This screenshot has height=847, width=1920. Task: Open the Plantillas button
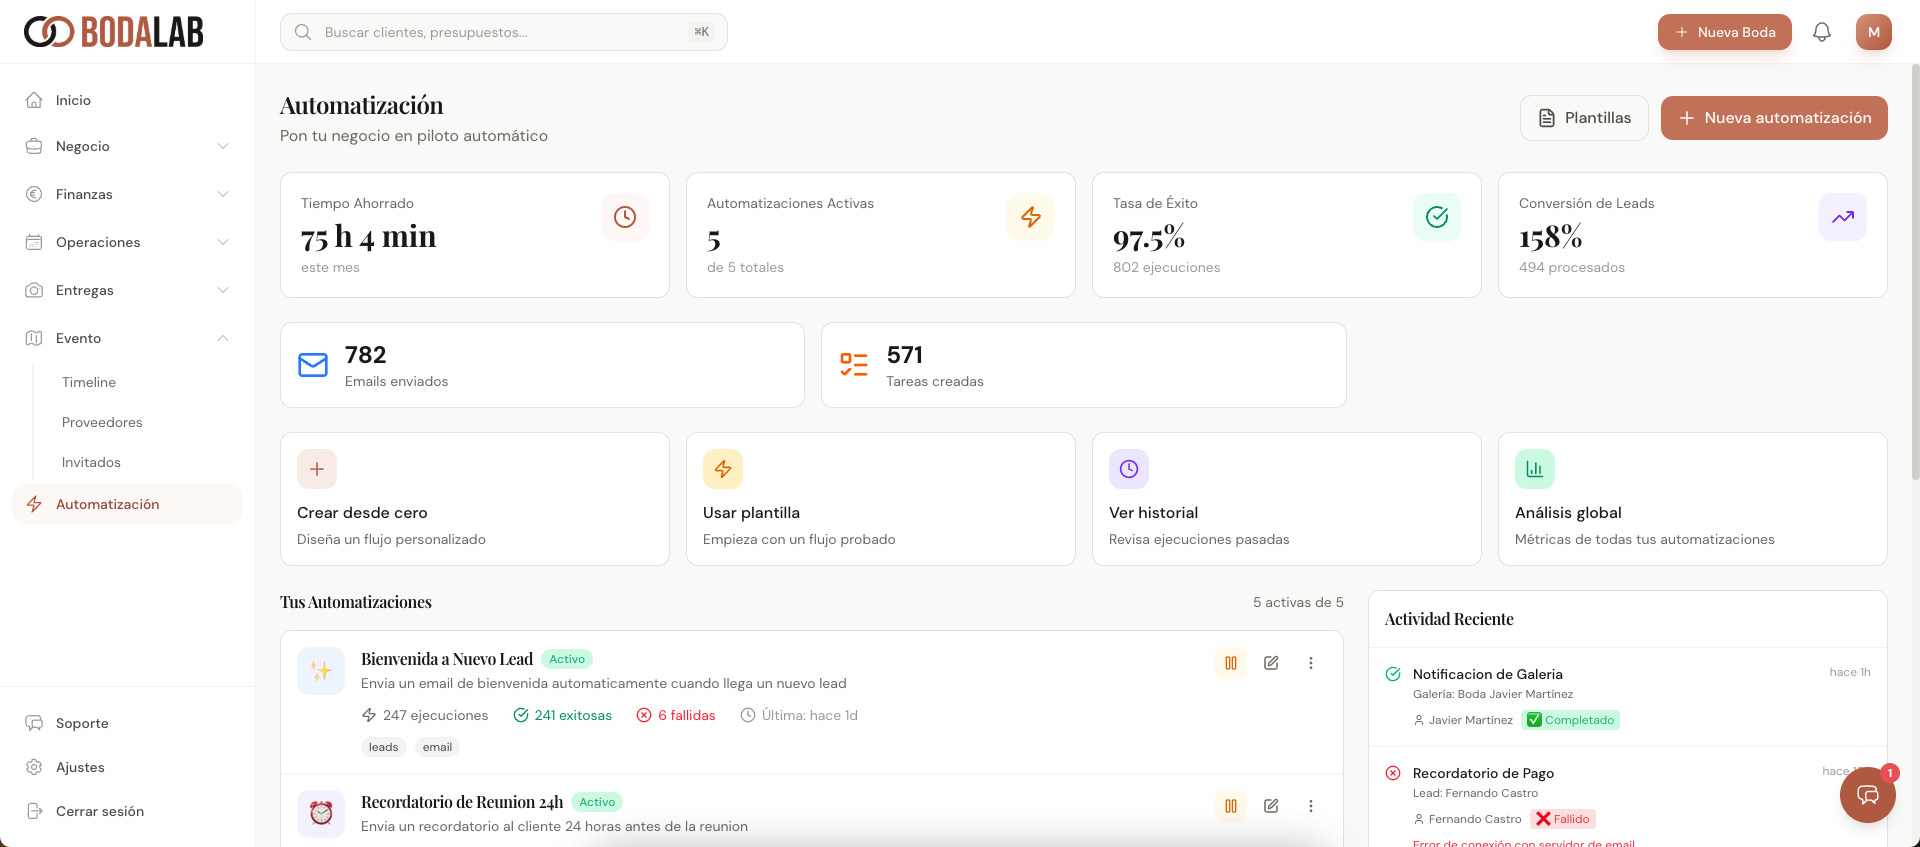pyautogui.click(x=1583, y=118)
